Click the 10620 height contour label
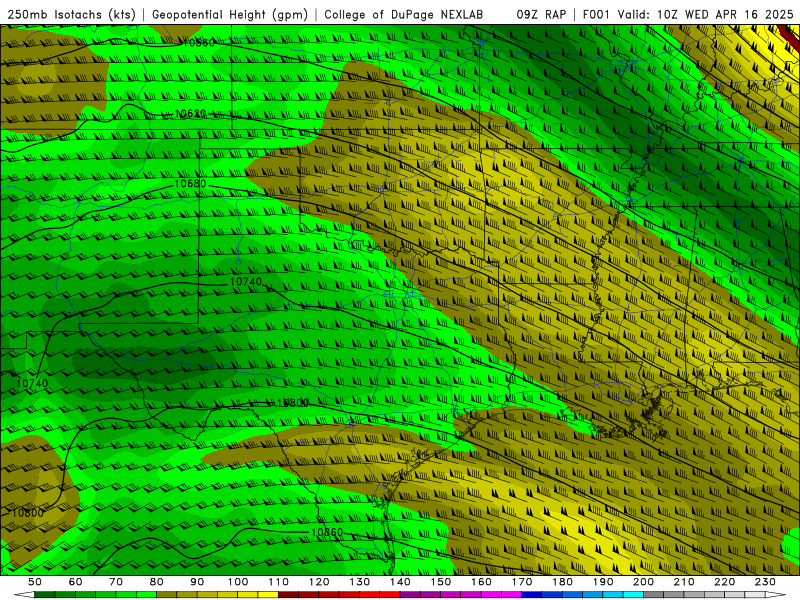 (190, 113)
